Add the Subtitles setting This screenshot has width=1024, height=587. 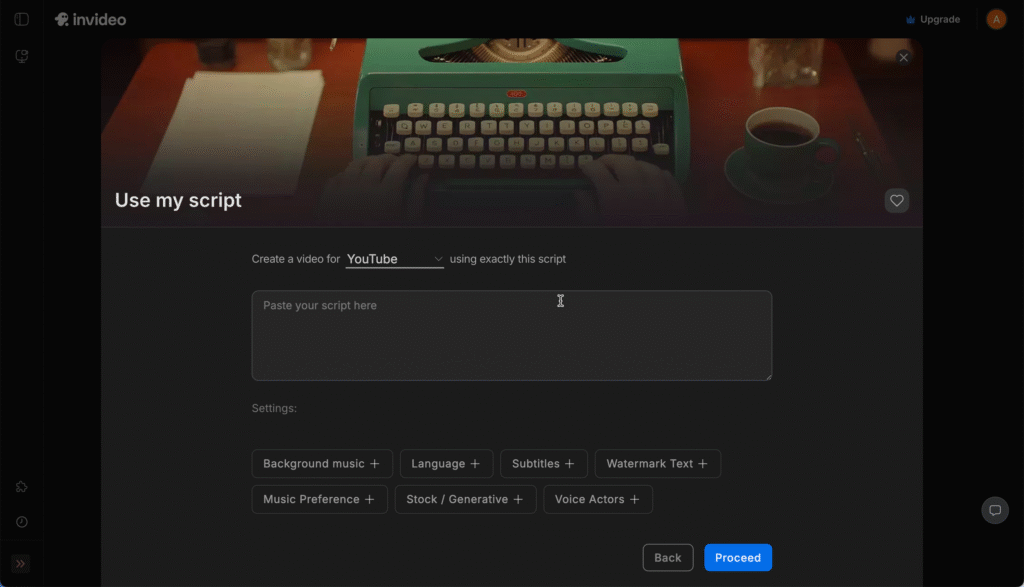click(x=543, y=464)
